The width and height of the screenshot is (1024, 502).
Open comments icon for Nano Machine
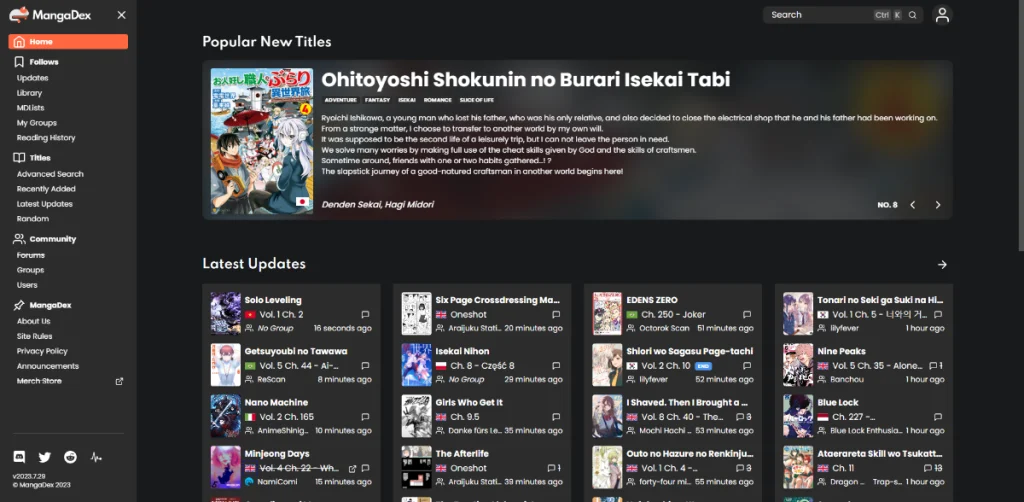(365, 416)
